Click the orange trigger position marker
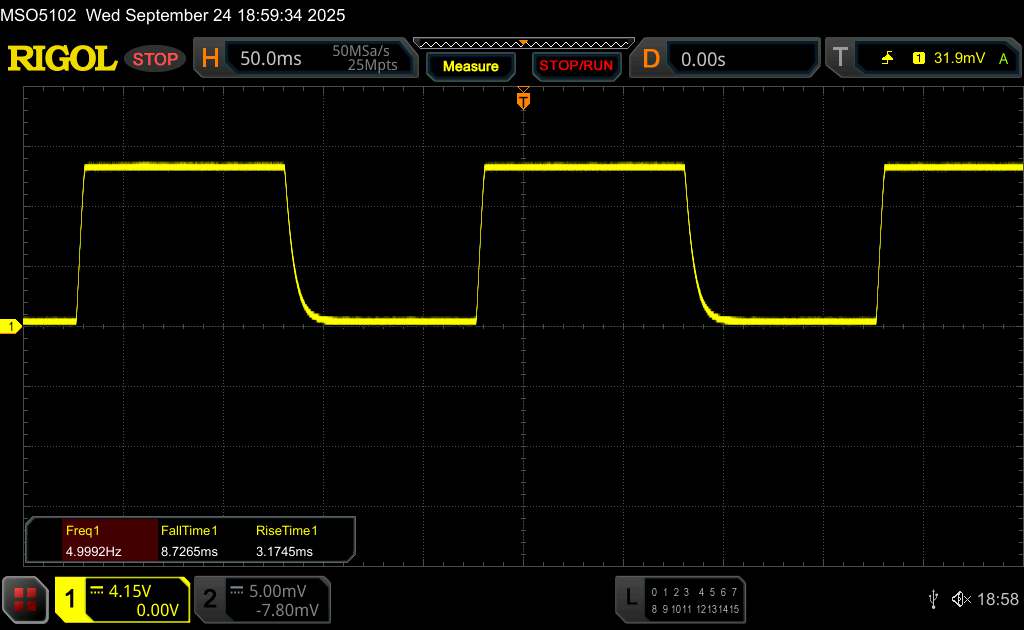1024x630 pixels. (x=522, y=99)
